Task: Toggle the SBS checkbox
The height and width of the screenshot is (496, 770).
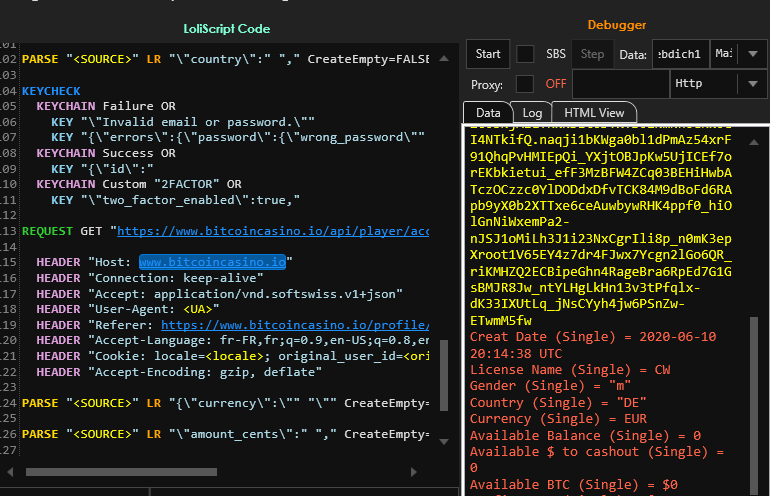Action: tap(525, 54)
